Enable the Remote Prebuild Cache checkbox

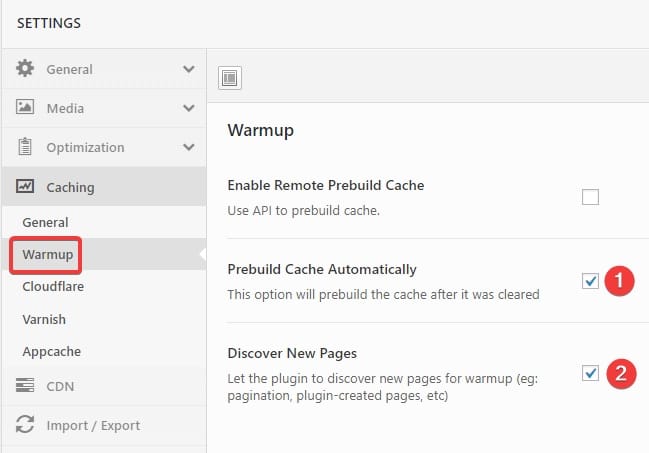tap(590, 197)
